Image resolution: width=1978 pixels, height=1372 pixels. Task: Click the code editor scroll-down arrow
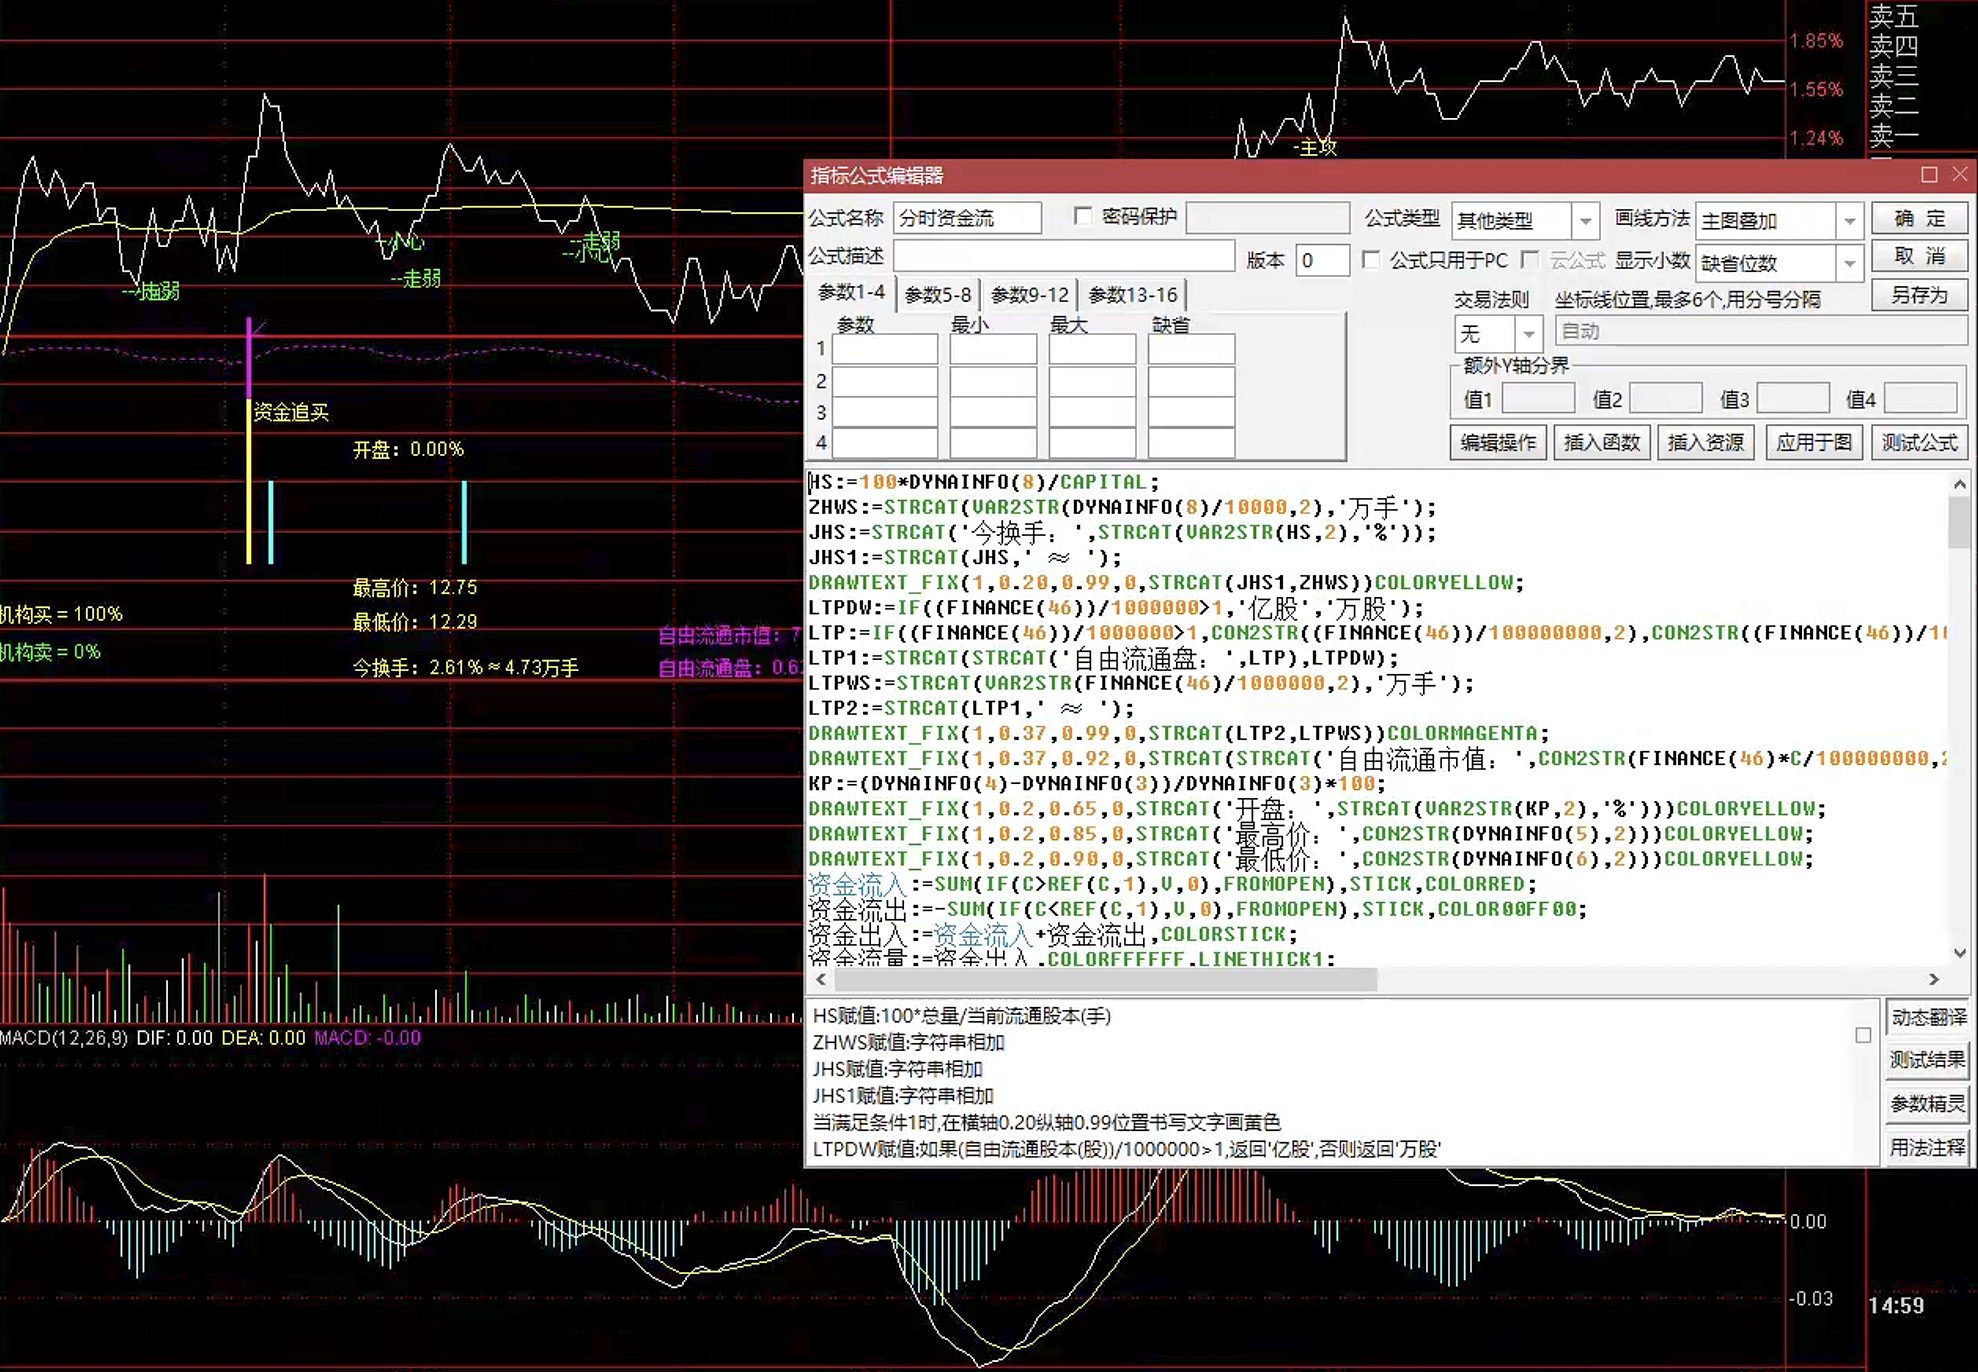tap(1959, 953)
